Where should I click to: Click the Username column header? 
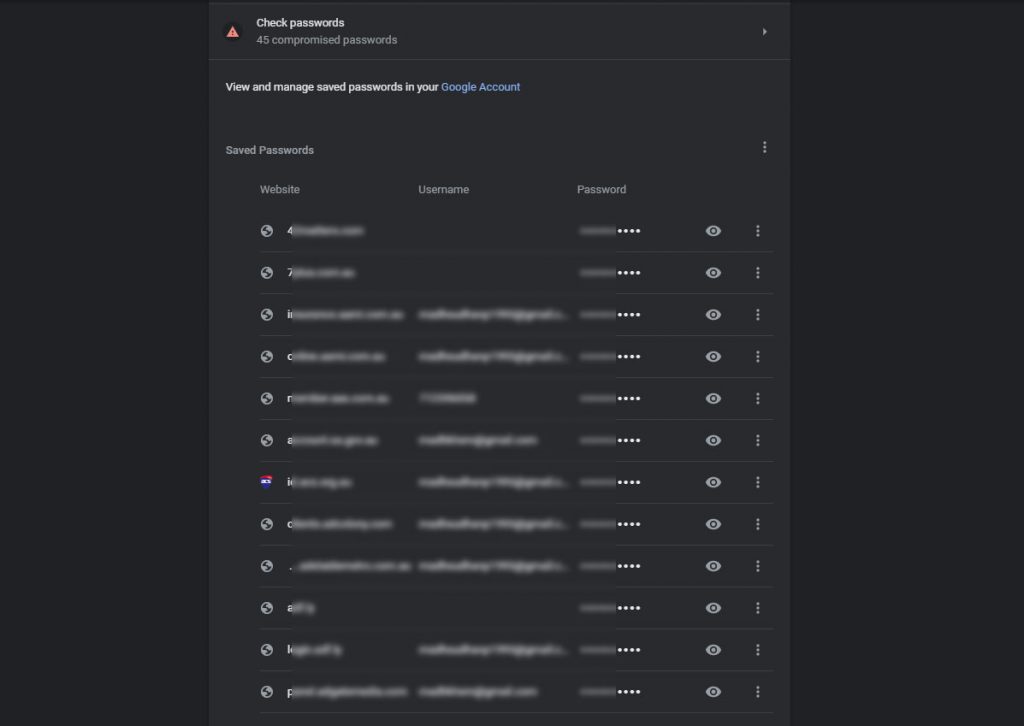point(443,189)
